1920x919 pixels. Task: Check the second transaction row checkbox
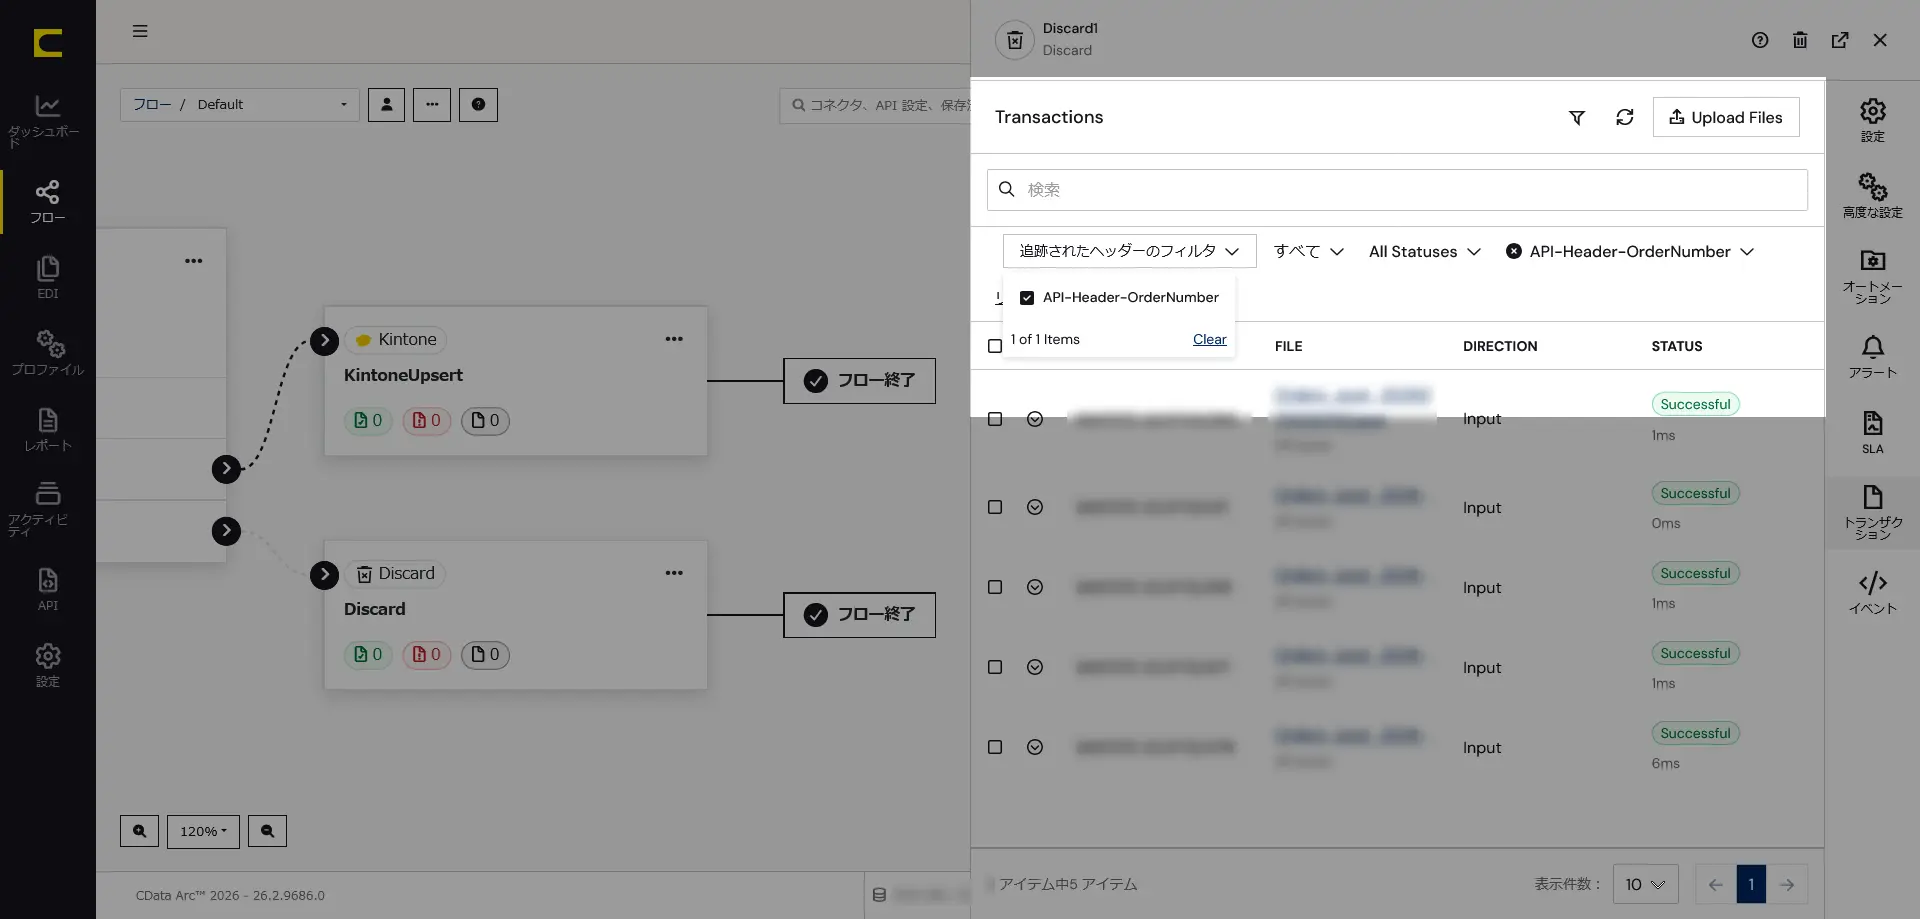coord(994,507)
